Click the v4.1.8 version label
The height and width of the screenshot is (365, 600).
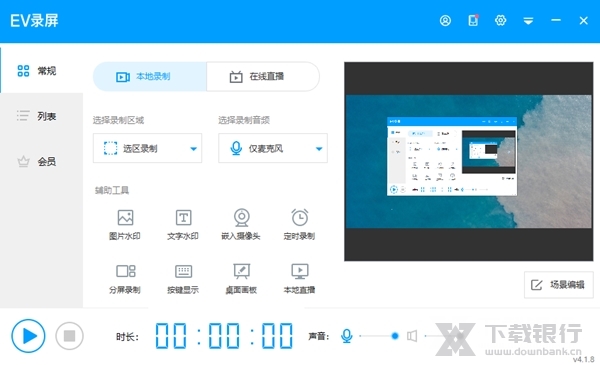584,360
